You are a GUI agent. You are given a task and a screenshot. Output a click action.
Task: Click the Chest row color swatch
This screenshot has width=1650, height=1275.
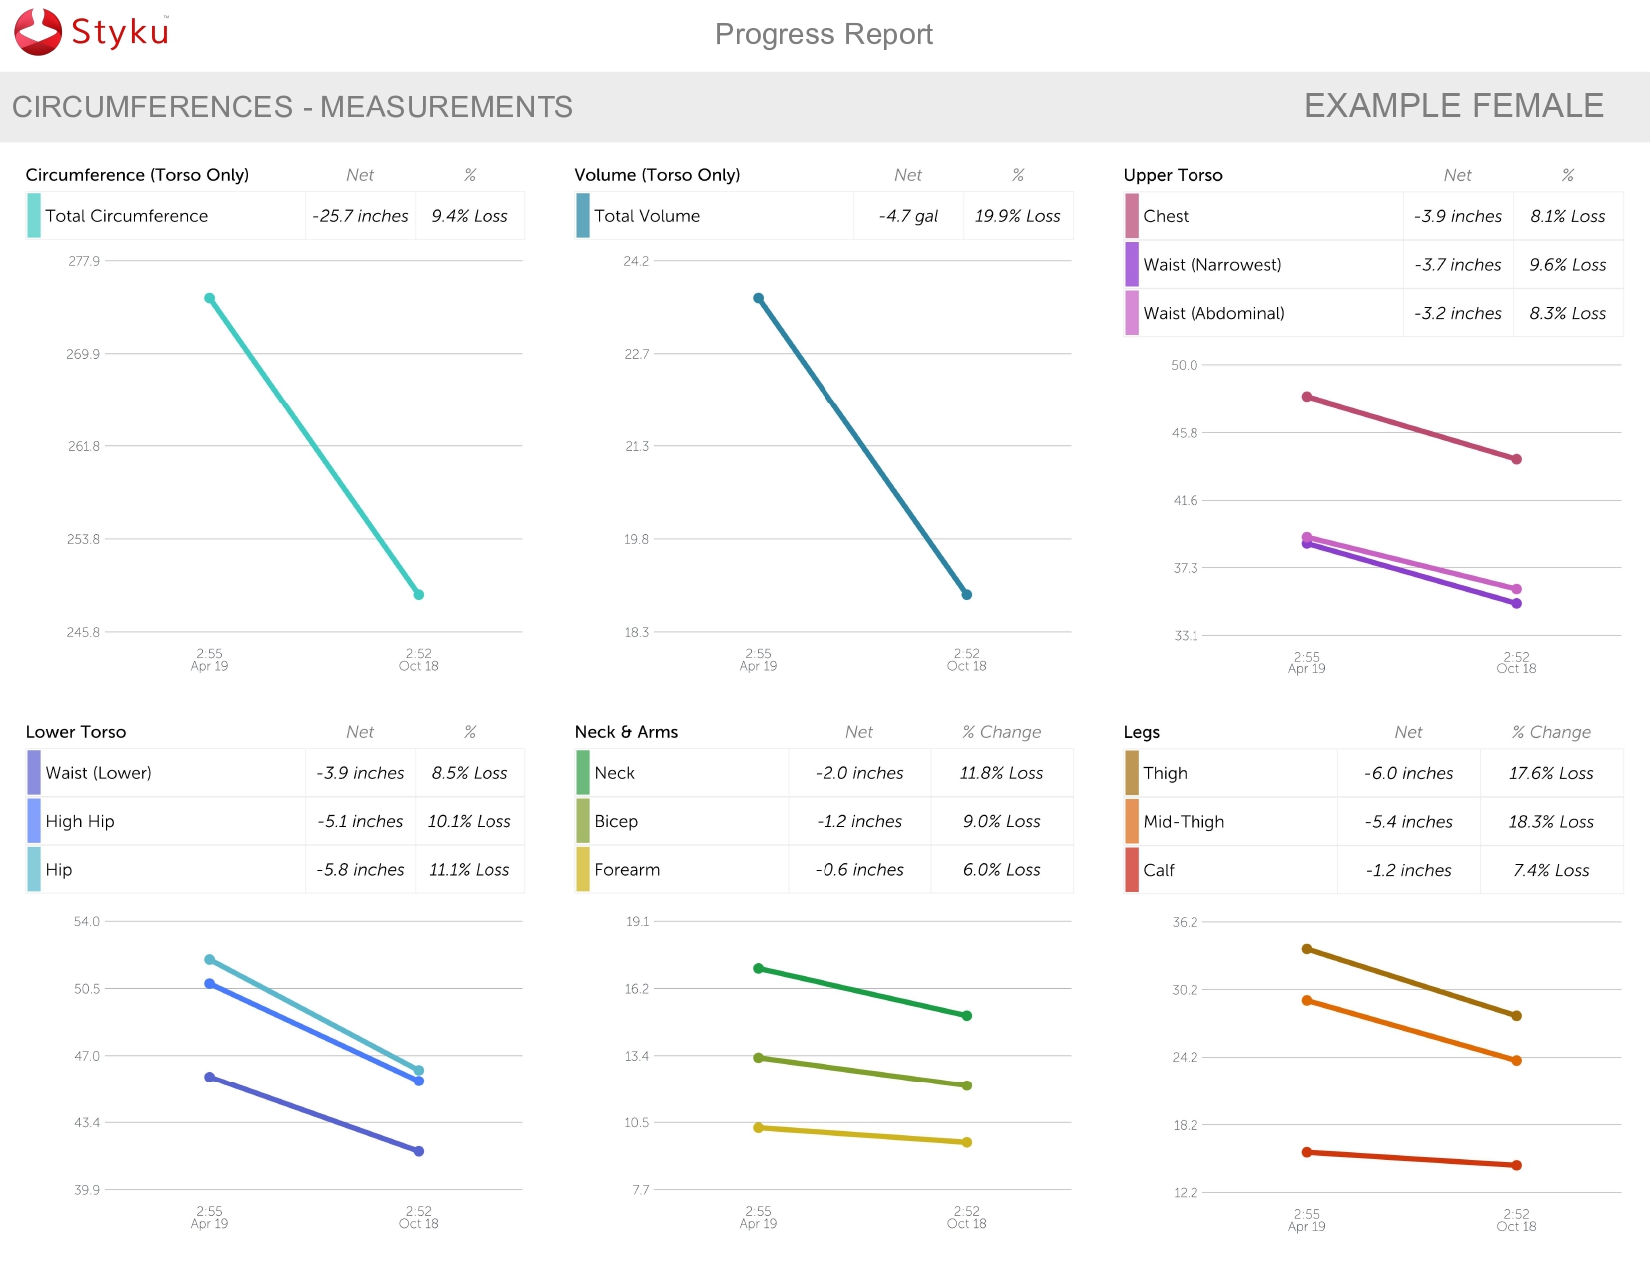1132,216
